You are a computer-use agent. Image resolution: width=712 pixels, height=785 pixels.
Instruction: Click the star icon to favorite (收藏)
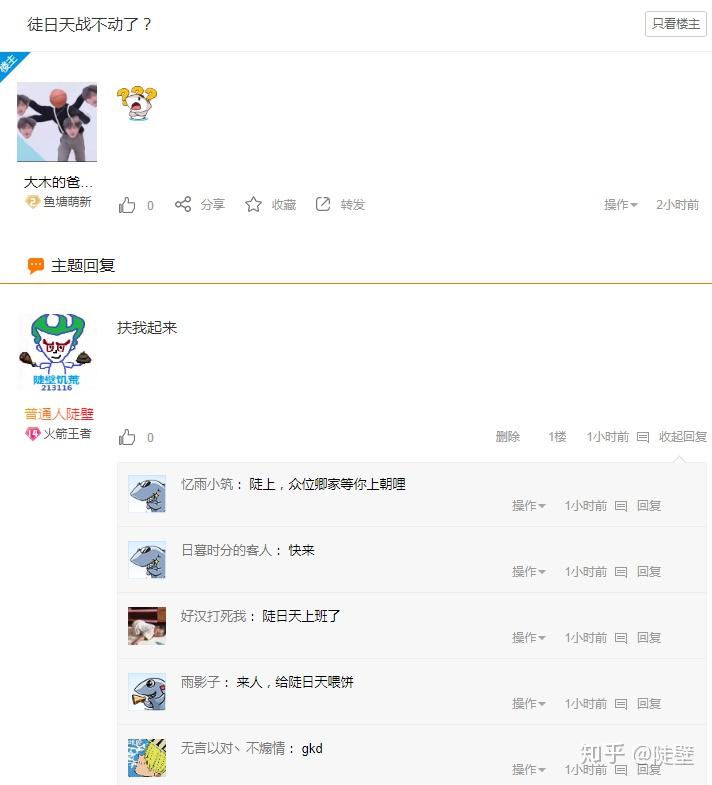(x=253, y=204)
